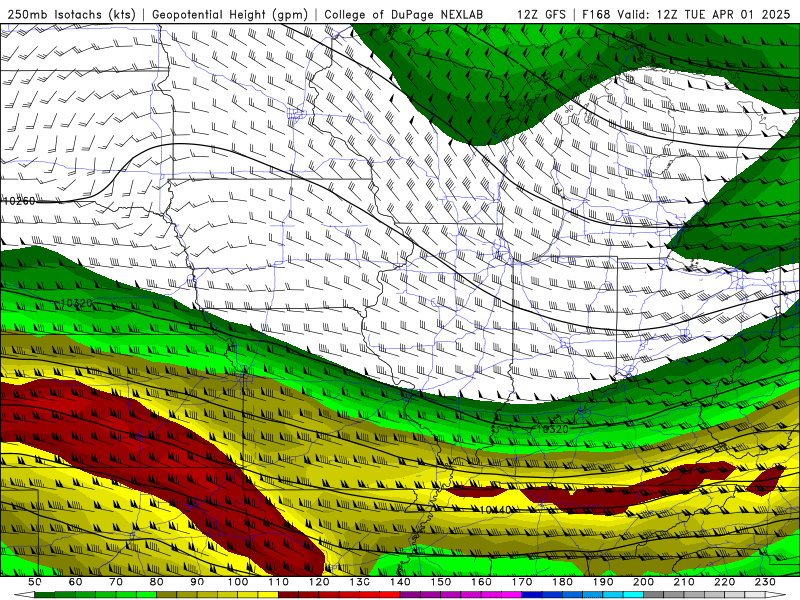800x600 pixels.
Task: Click the 'F168 Valid: 12Z TUE APR 01 2025' text
Action: pyautogui.click(x=686, y=14)
